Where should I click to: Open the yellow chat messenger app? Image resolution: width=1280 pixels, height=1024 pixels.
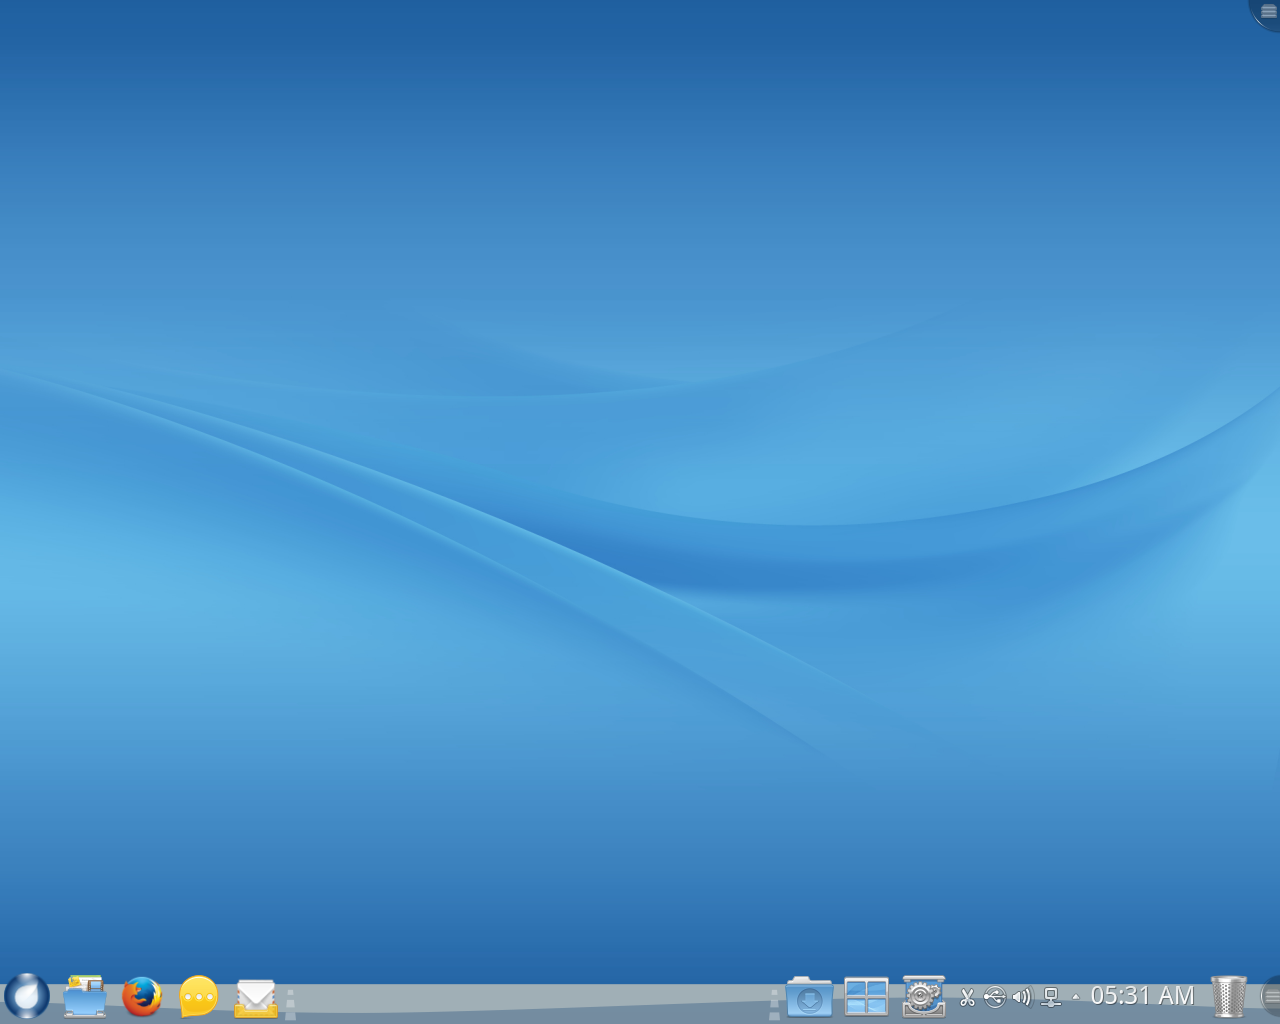coord(199,996)
